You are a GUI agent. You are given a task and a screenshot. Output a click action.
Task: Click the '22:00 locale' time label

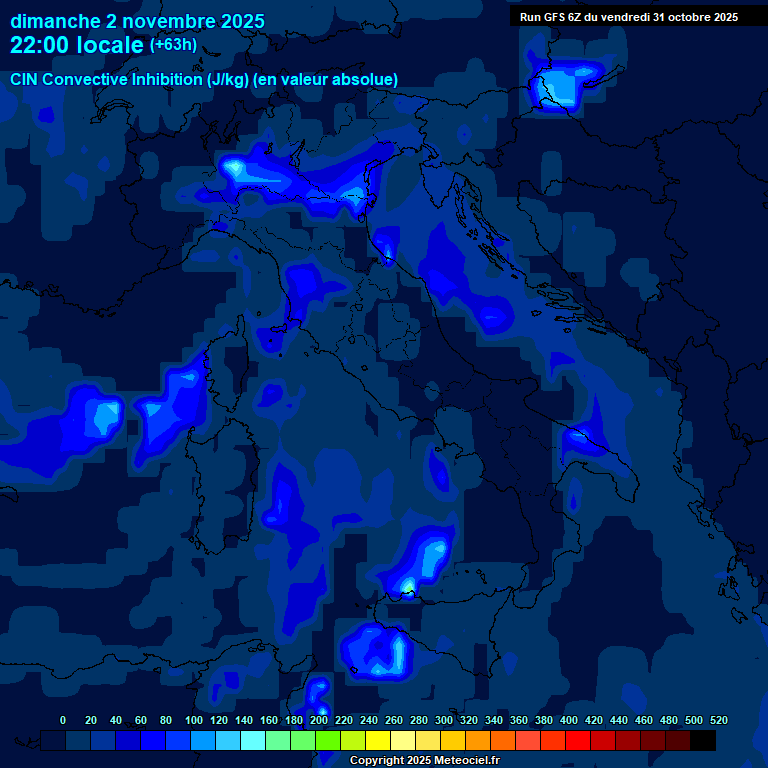tap(77, 45)
